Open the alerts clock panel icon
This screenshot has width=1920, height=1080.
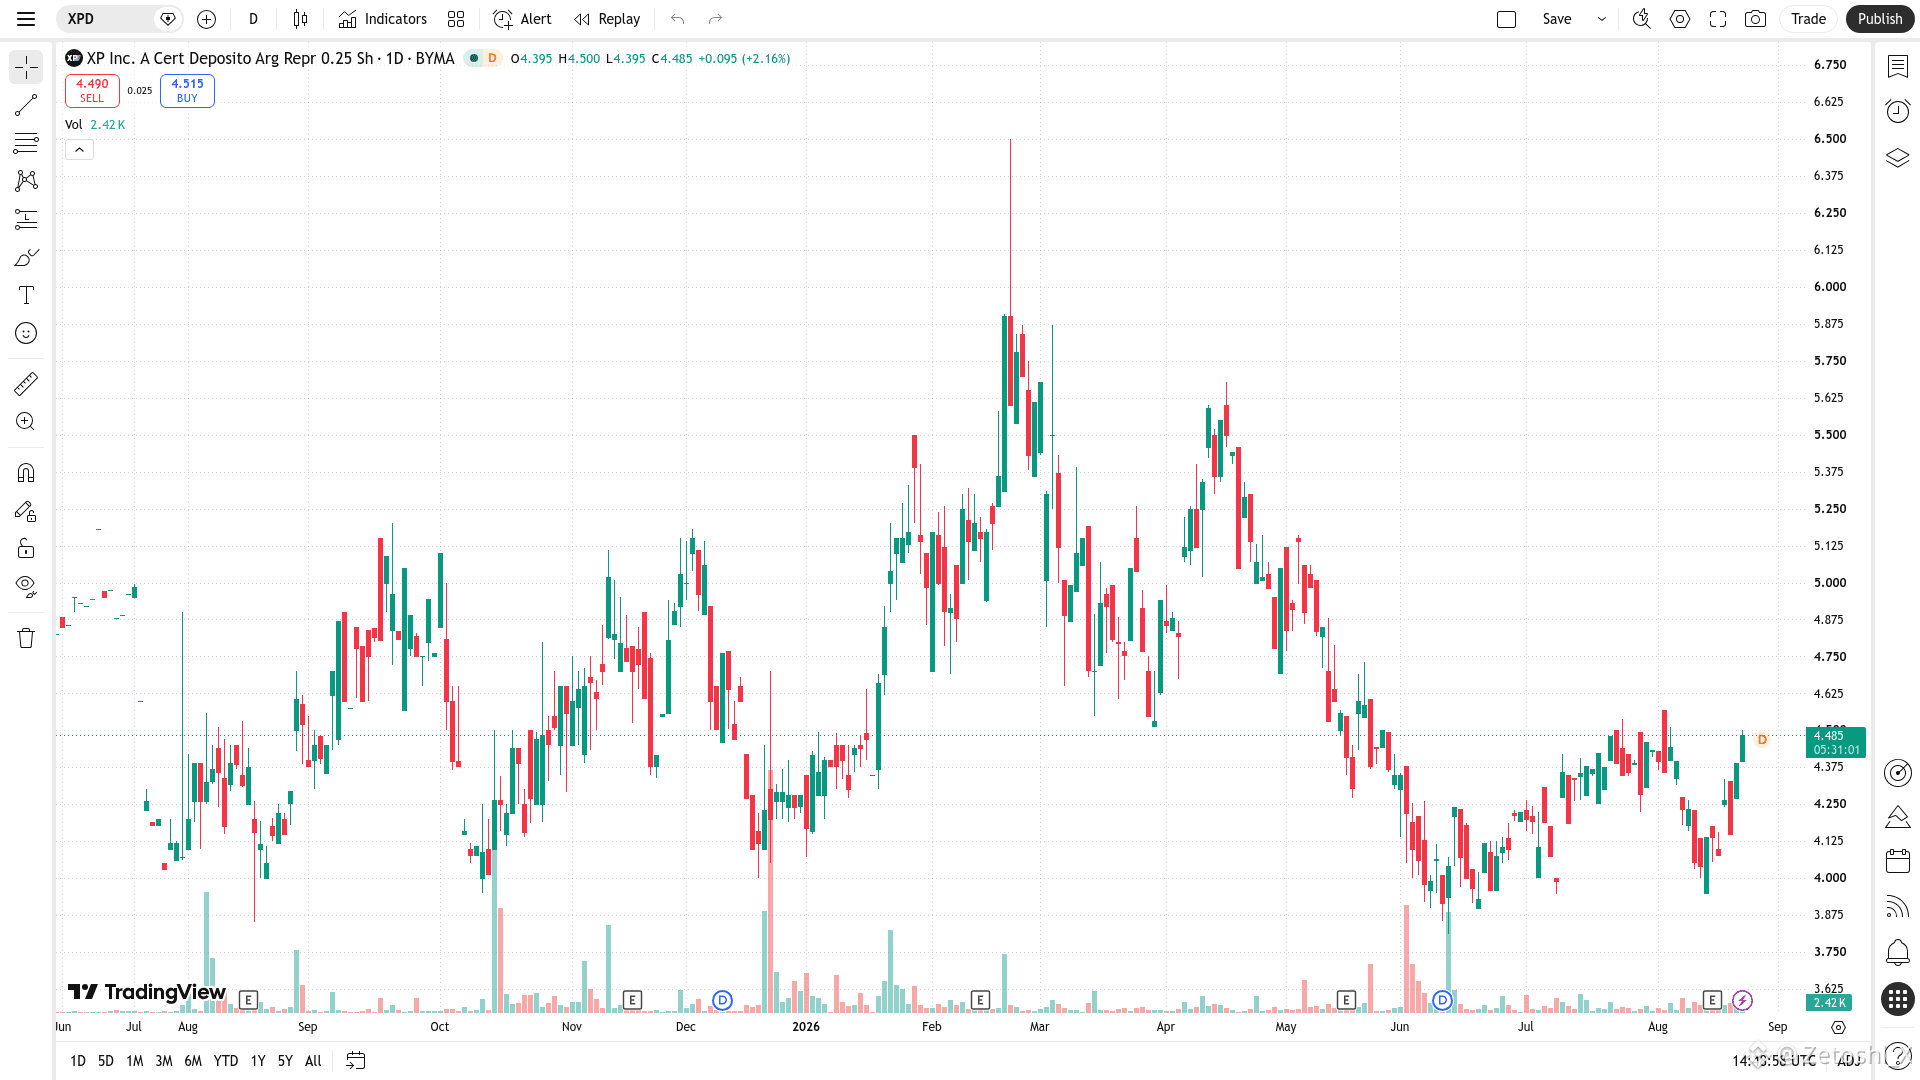(1897, 111)
